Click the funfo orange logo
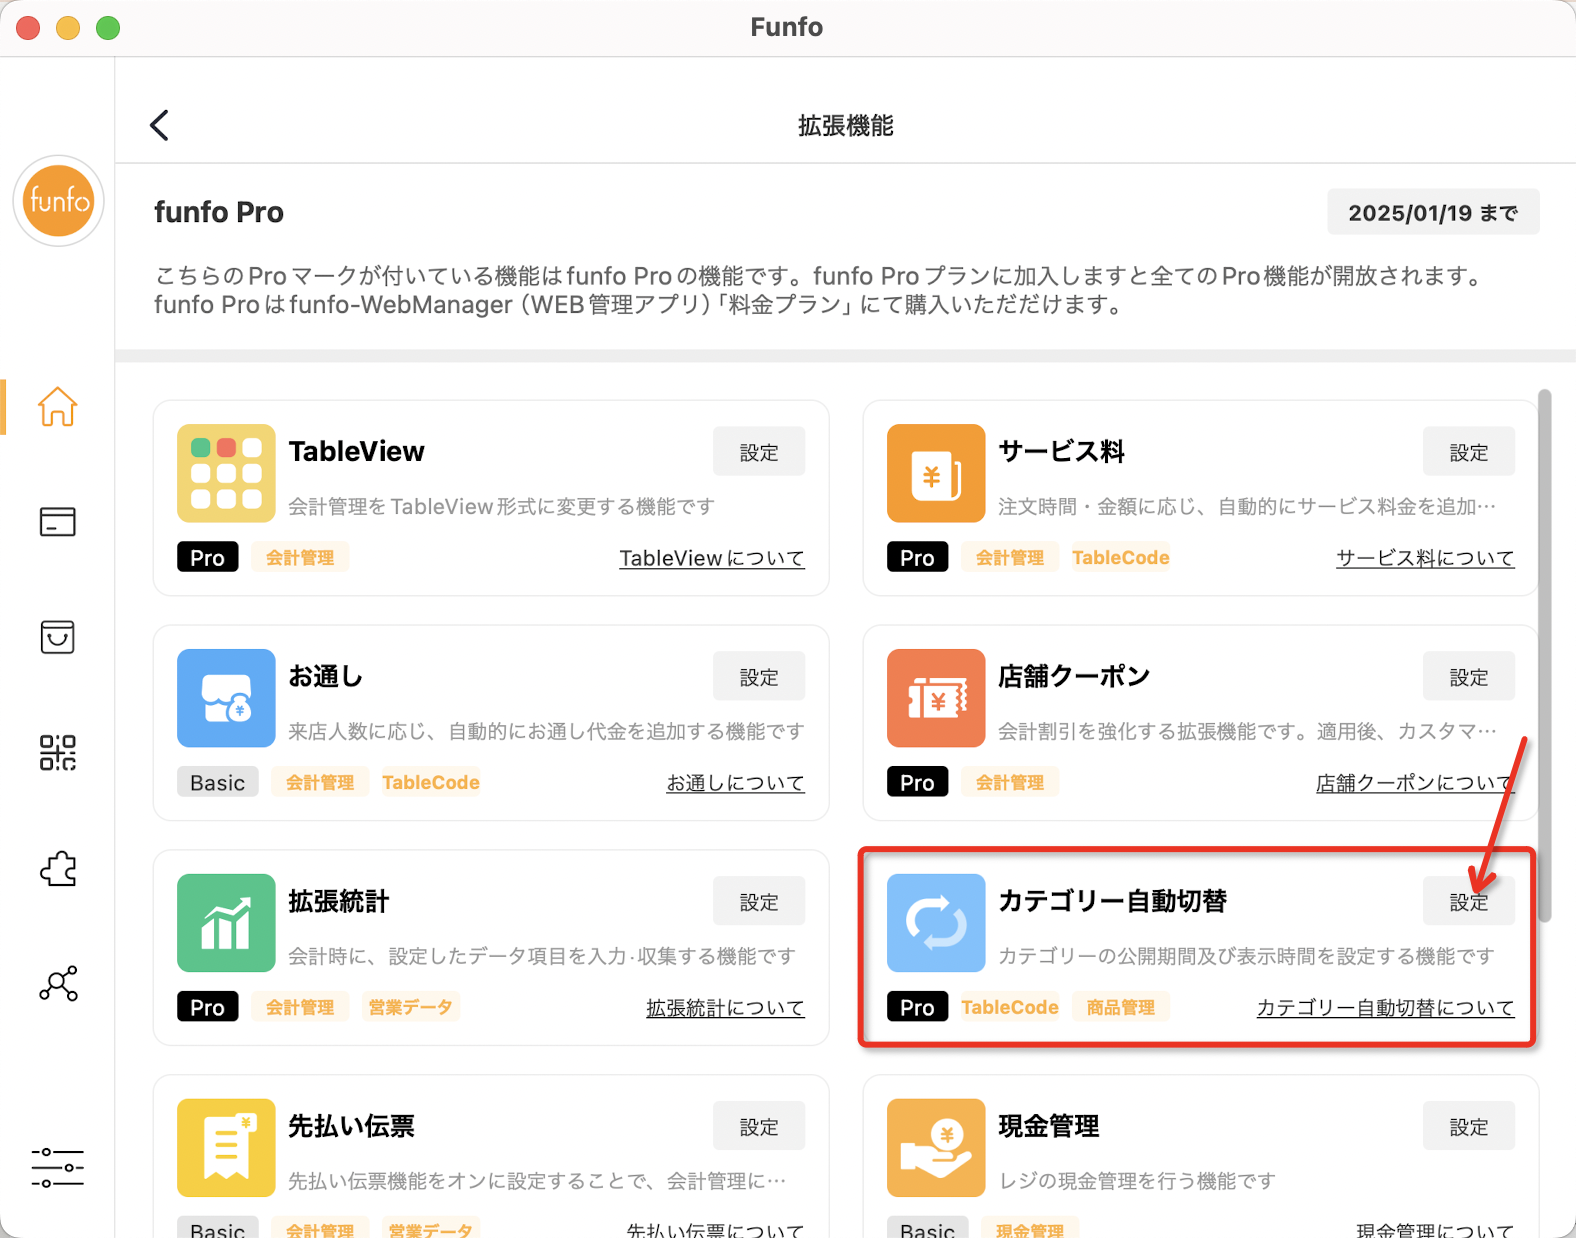Screen dimensions: 1576x1238 59,201
